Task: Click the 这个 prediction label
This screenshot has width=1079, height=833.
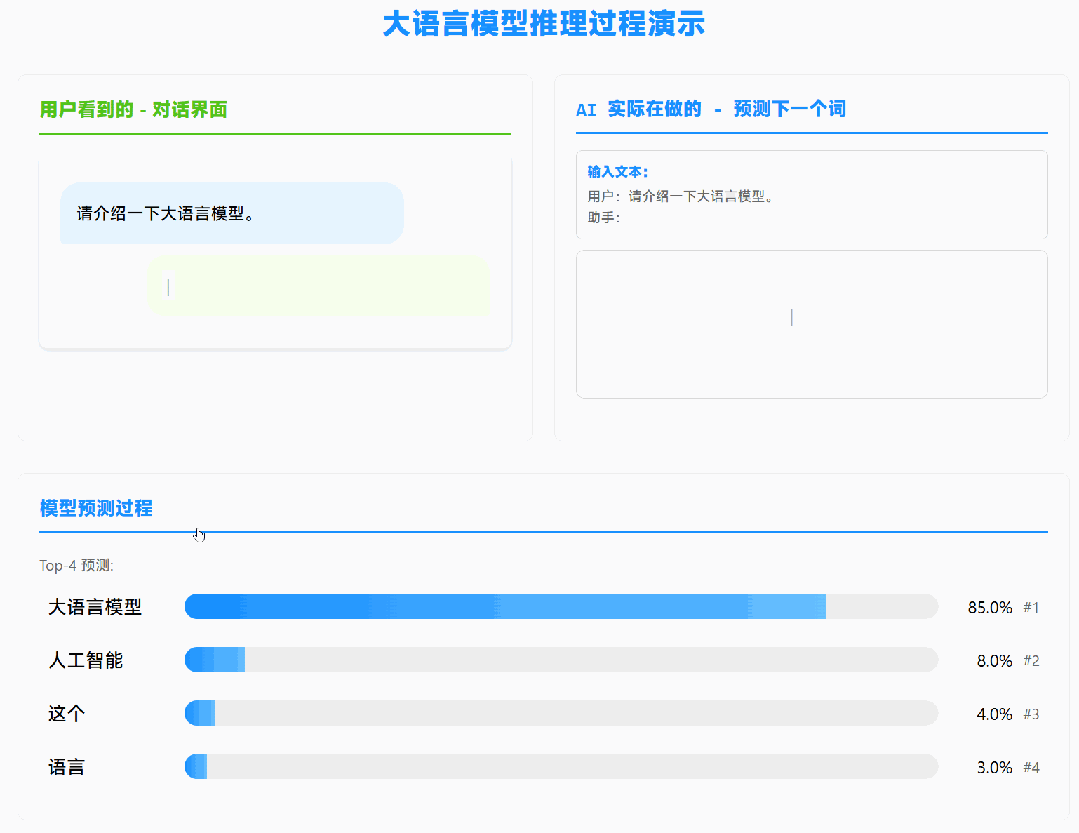Action: click(65, 713)
